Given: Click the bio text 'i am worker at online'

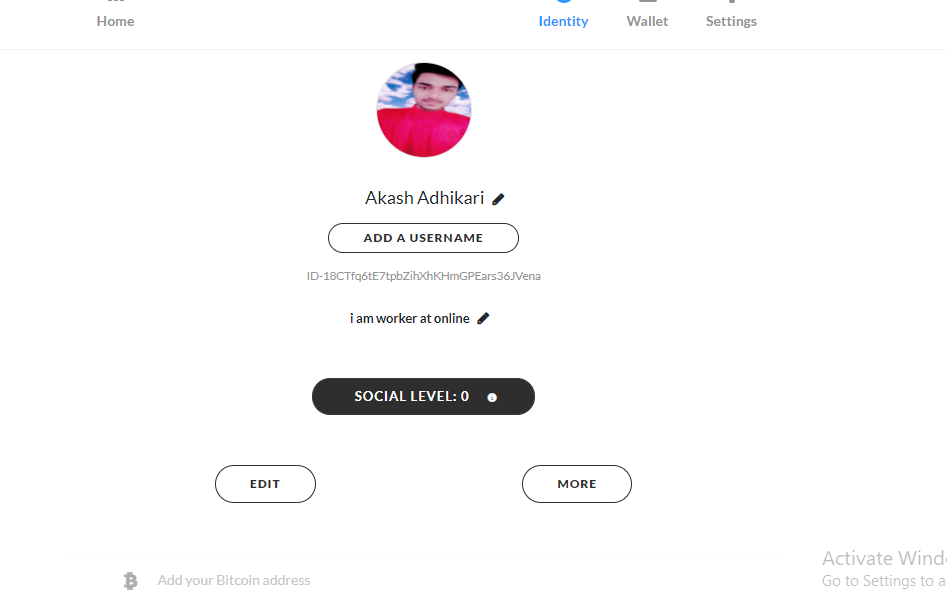Looking at the screenshot, I should click(409, 318).
